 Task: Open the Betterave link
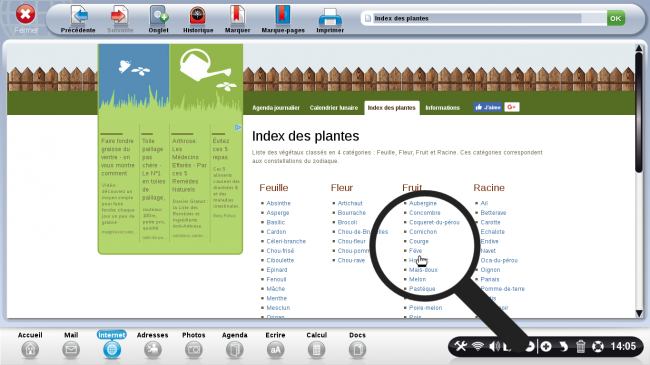[x=493, y=213]
